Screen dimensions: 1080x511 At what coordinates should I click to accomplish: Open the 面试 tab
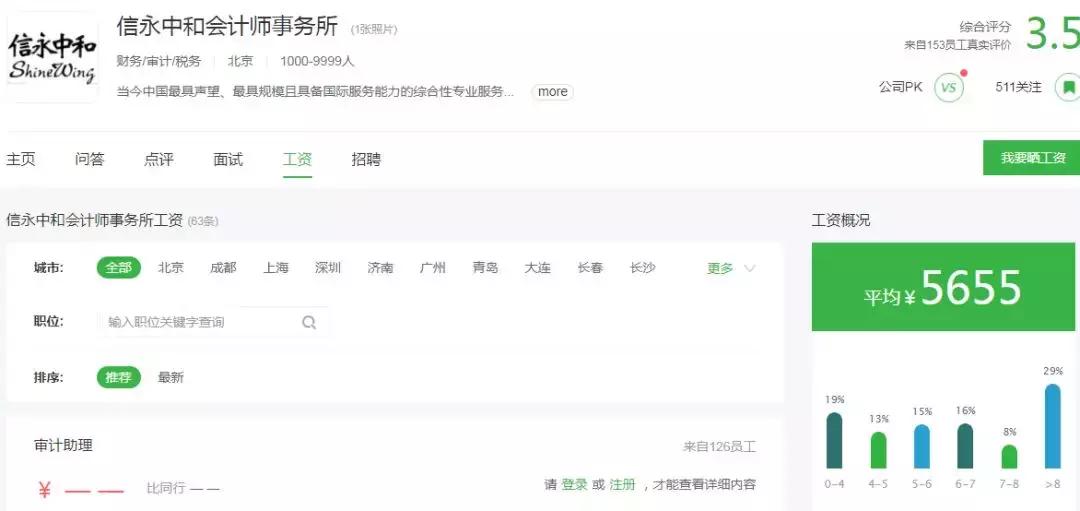click(228, 160)
